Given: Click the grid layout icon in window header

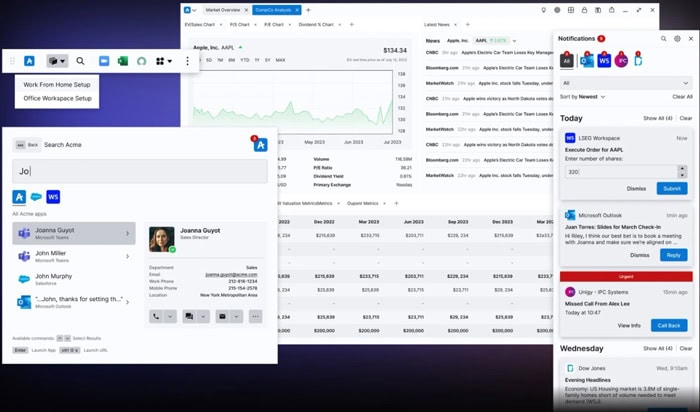Looking at the screenshot, I should coord(571,10).
